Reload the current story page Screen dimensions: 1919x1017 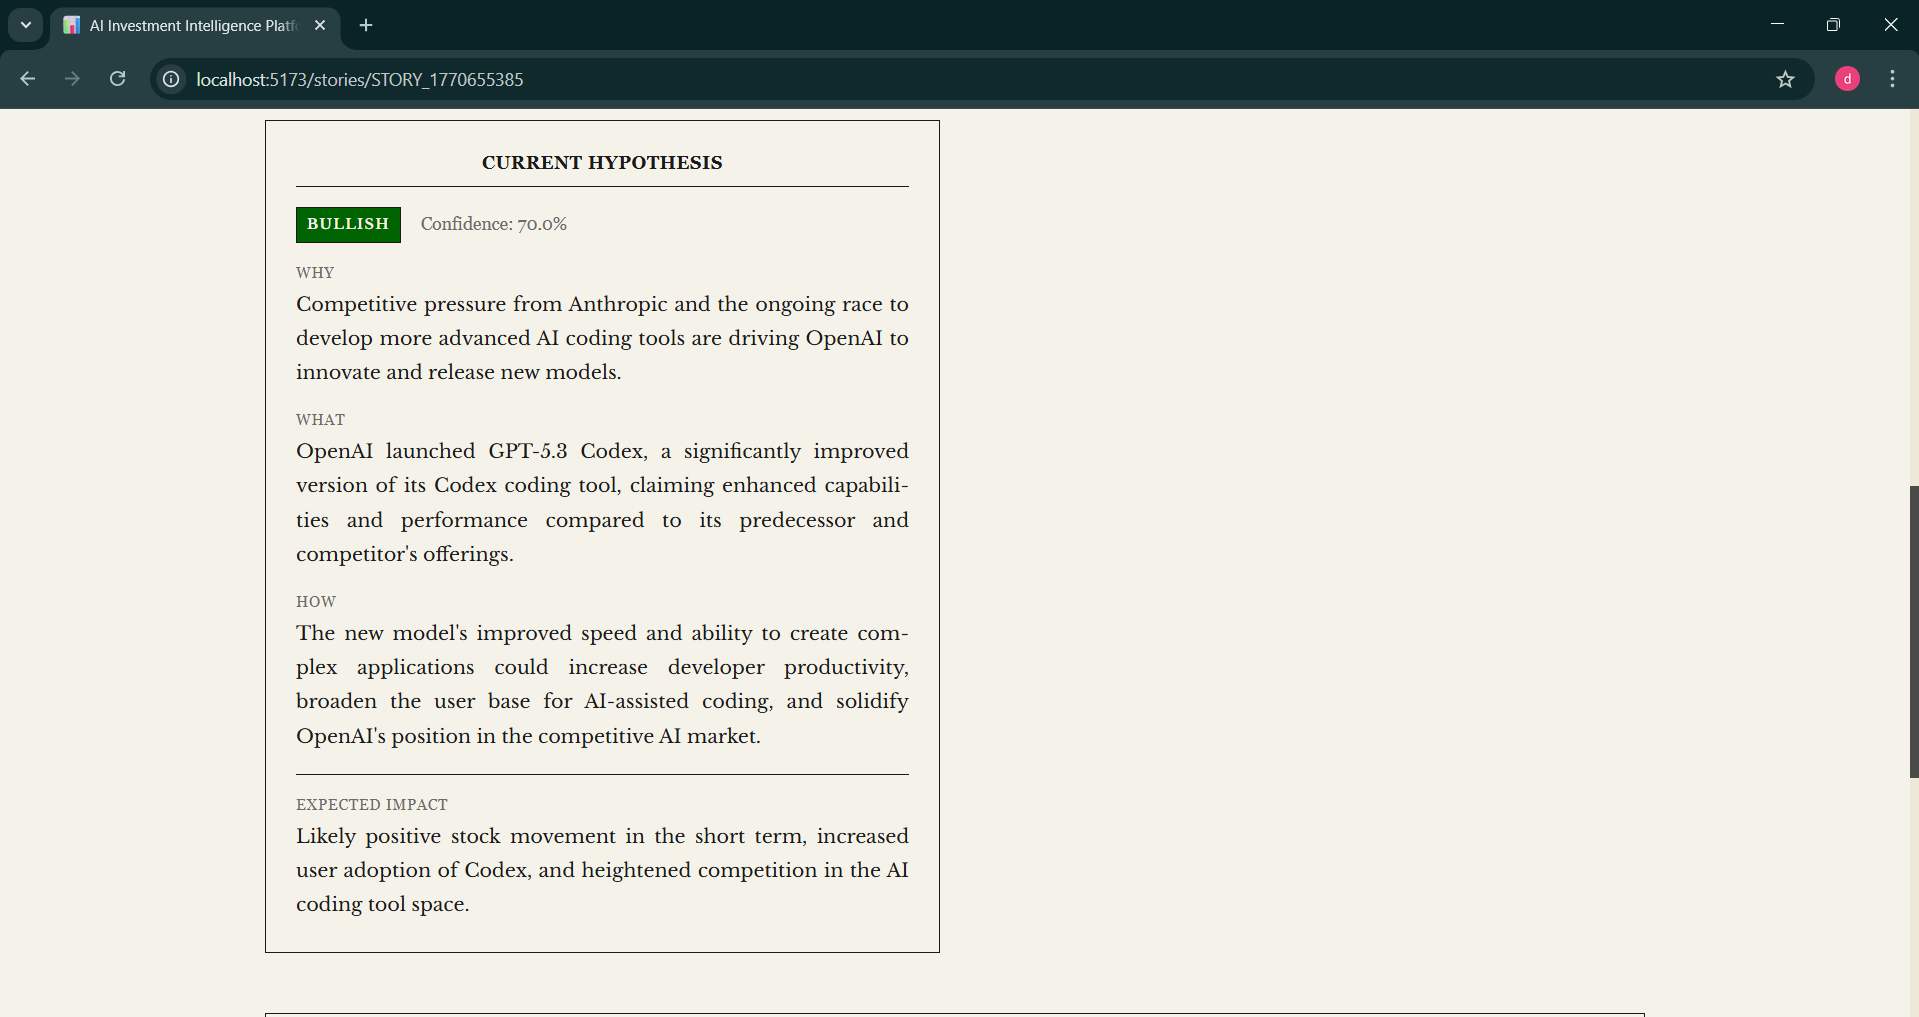point(117,79)
